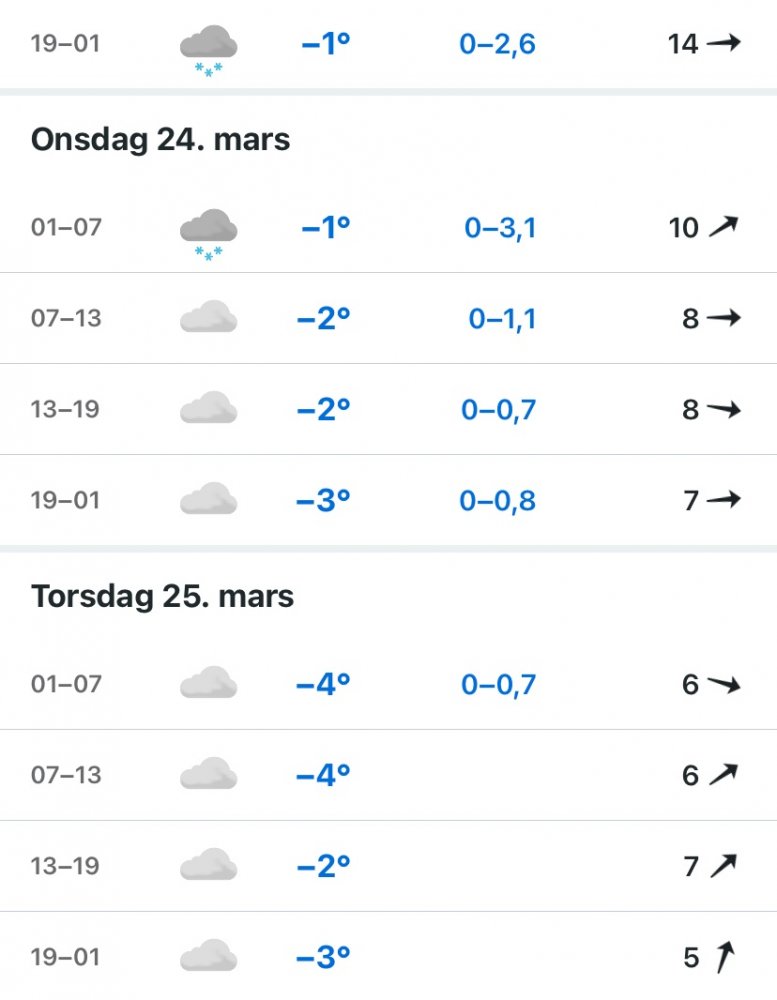Screen dimensions: 777x1000
Task: Tap the wind arrow beside wind speed 10
Action: [723, 227]
